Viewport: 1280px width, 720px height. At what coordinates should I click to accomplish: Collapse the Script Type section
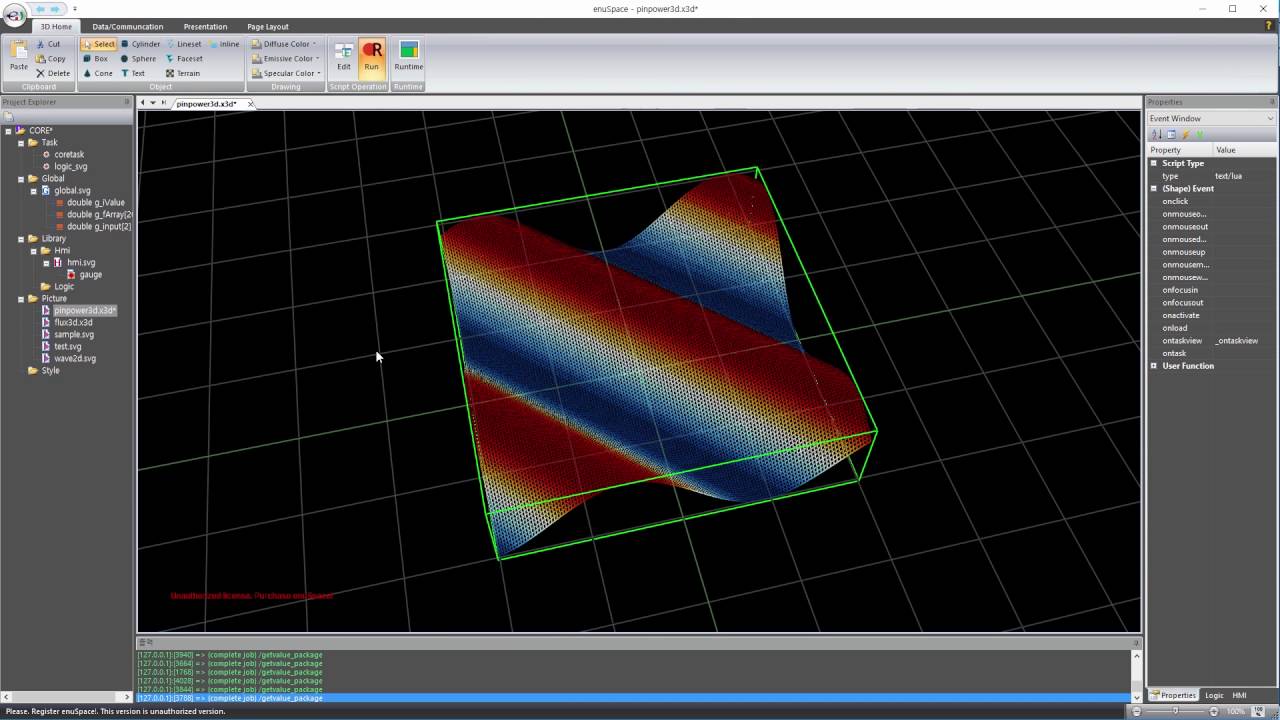tap(1153, 163)
